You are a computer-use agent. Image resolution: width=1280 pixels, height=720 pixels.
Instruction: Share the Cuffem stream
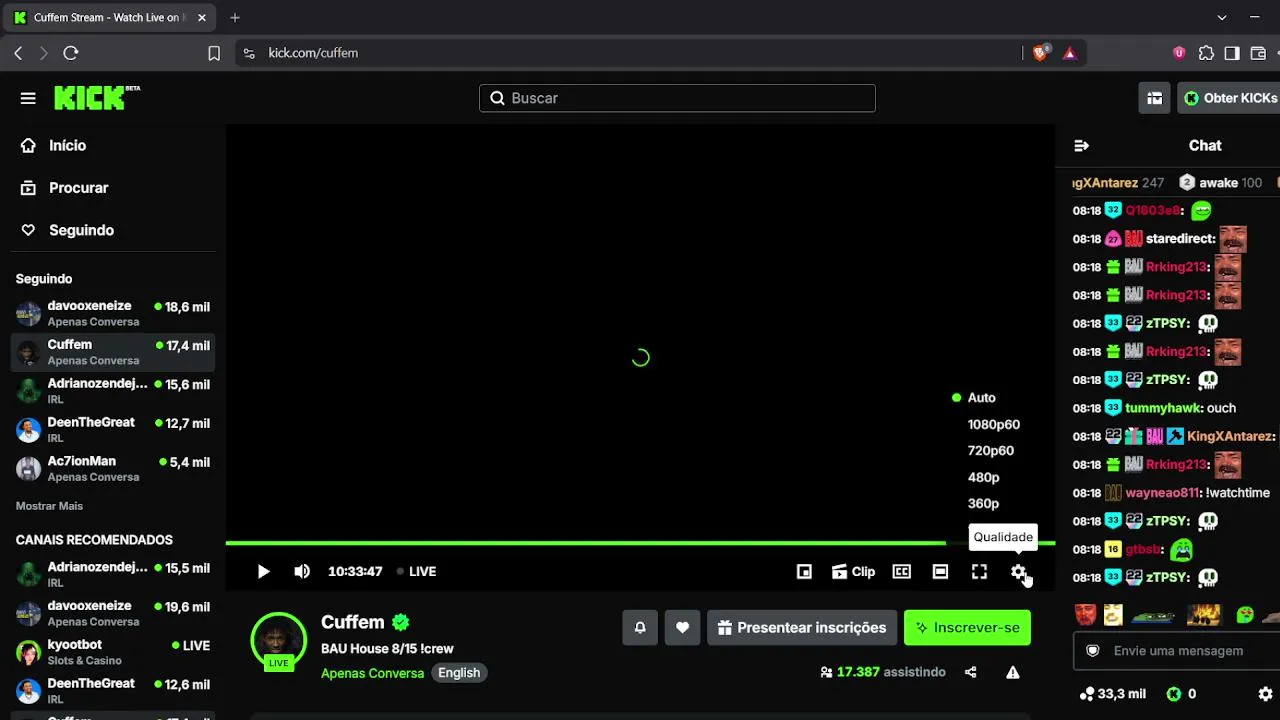click(x=970, y=672)
